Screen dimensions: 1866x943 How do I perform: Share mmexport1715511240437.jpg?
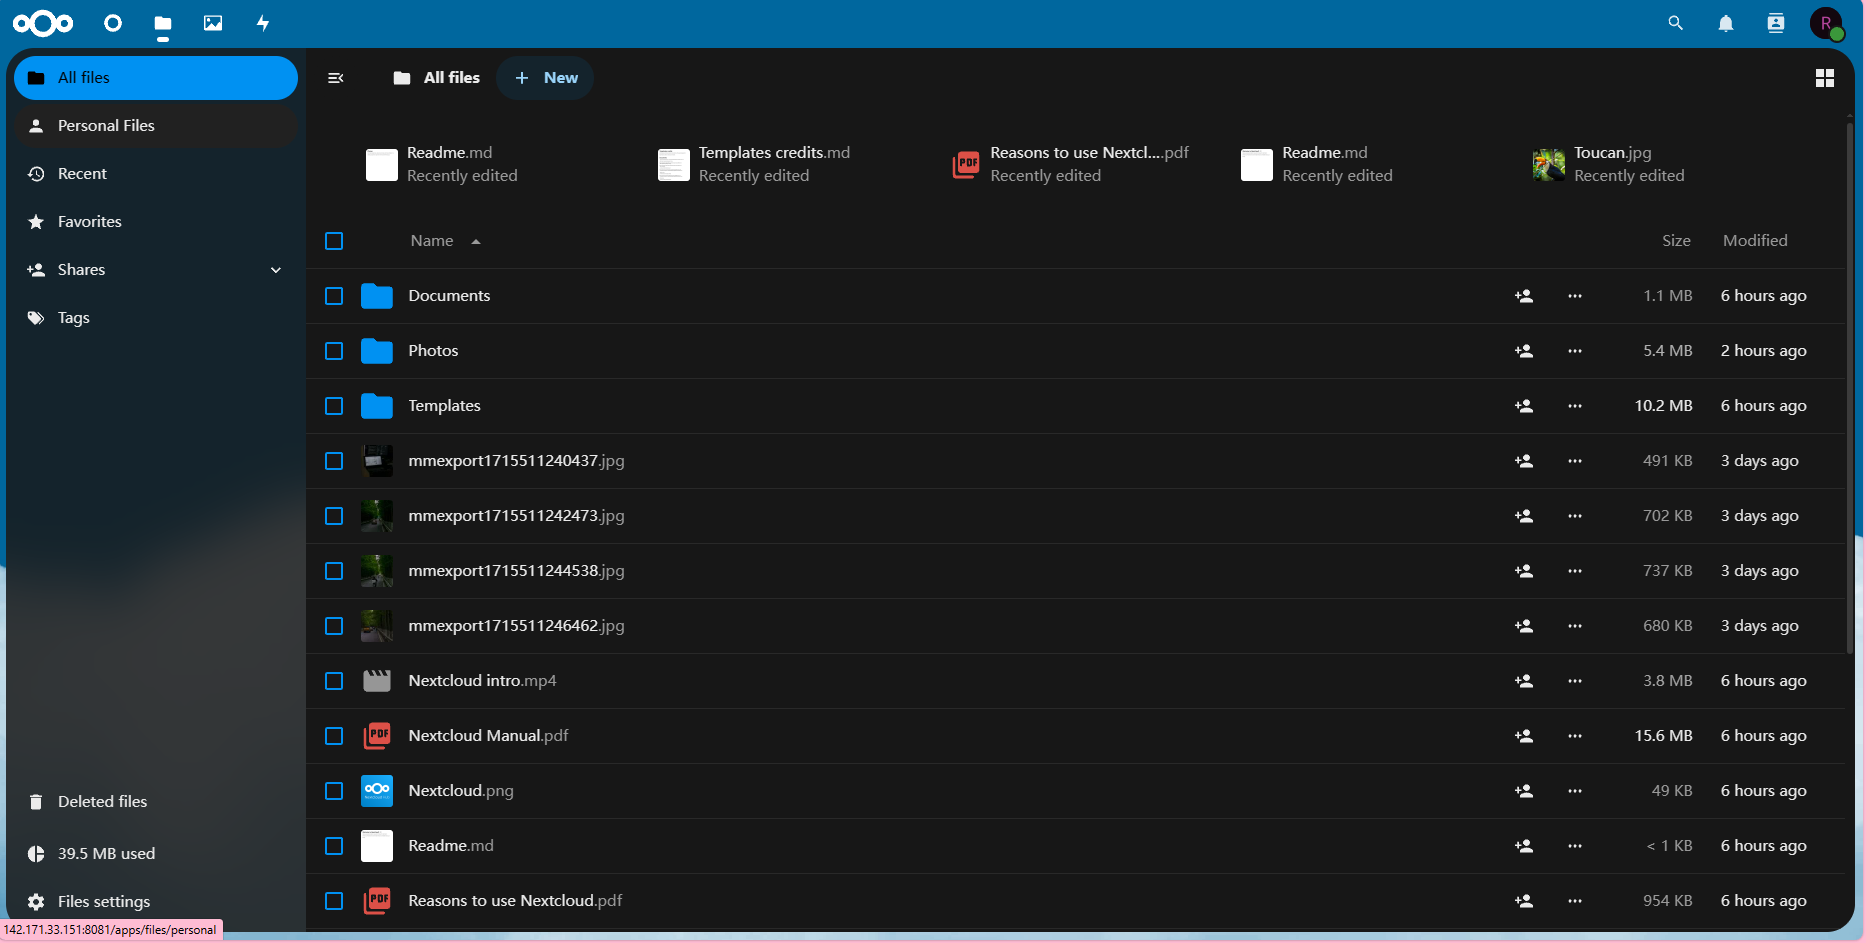(1524, 461)
